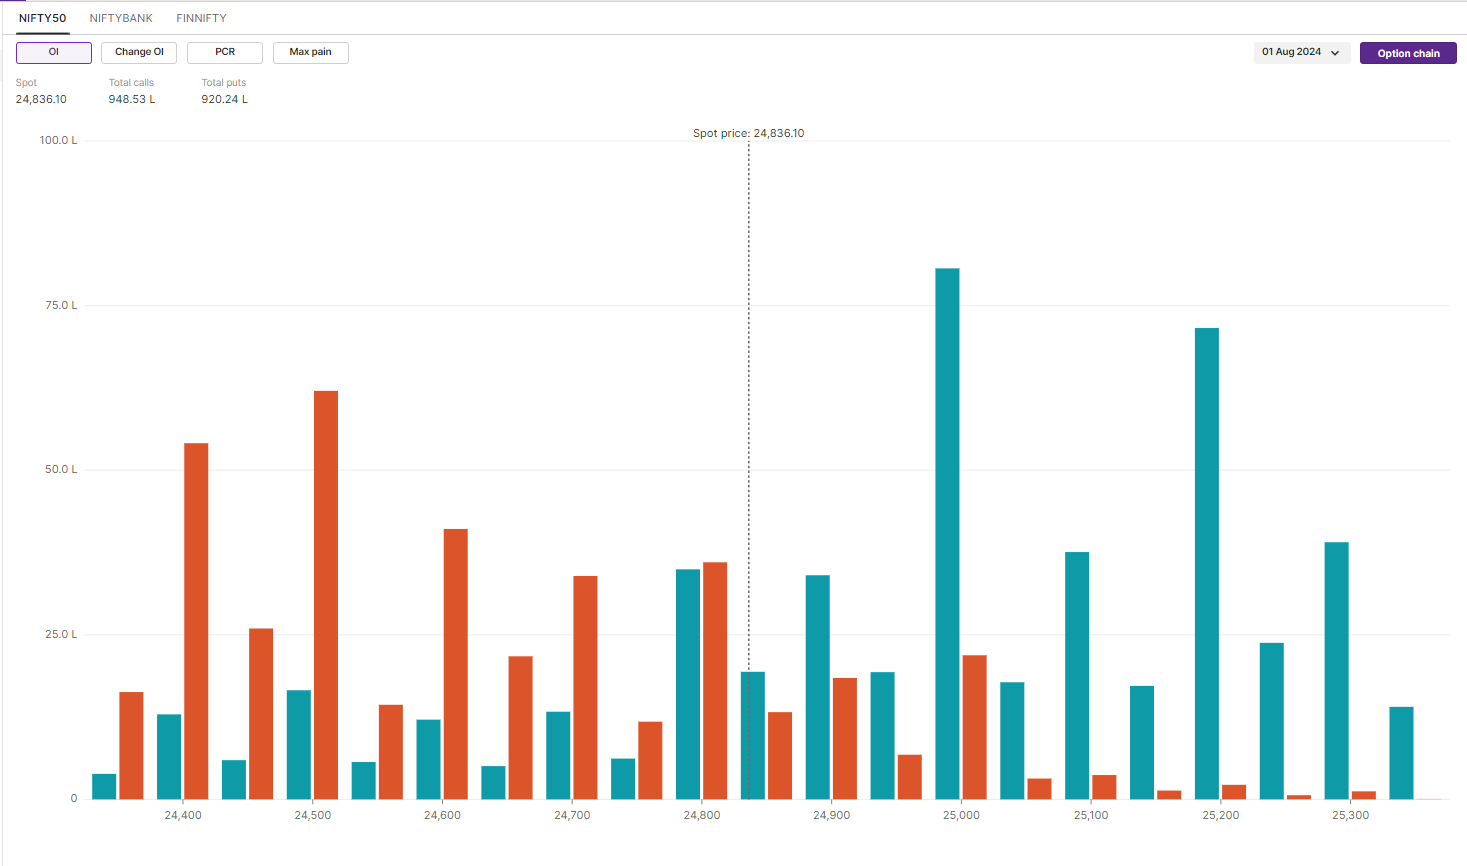
Task: Click the Total puts value 920.24 L
Action: click(224, 99)
